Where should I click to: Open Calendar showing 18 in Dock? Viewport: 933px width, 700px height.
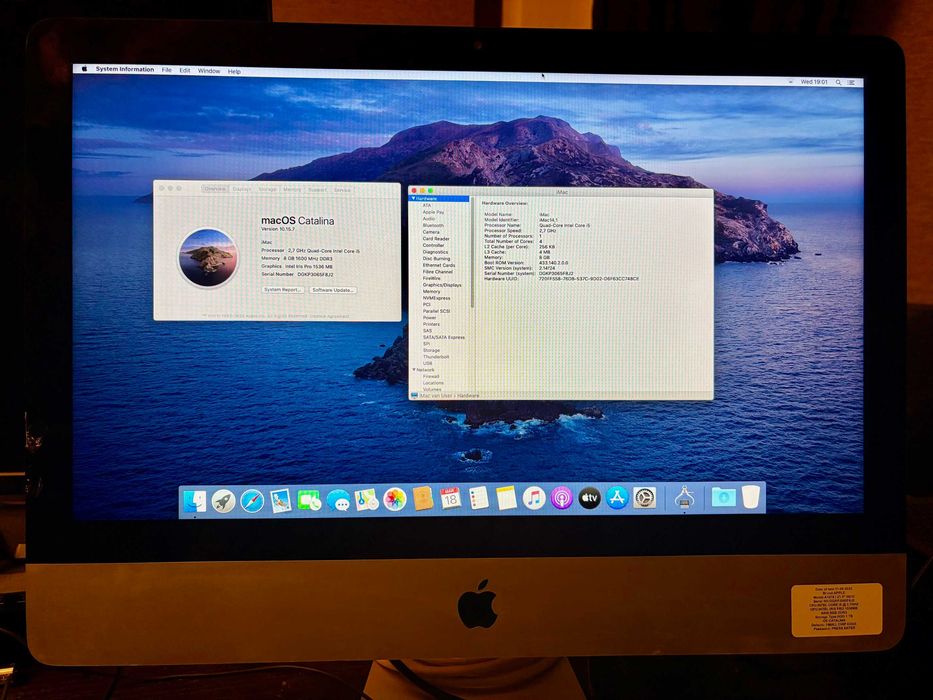pyautogui.click(x=450, y=498)
